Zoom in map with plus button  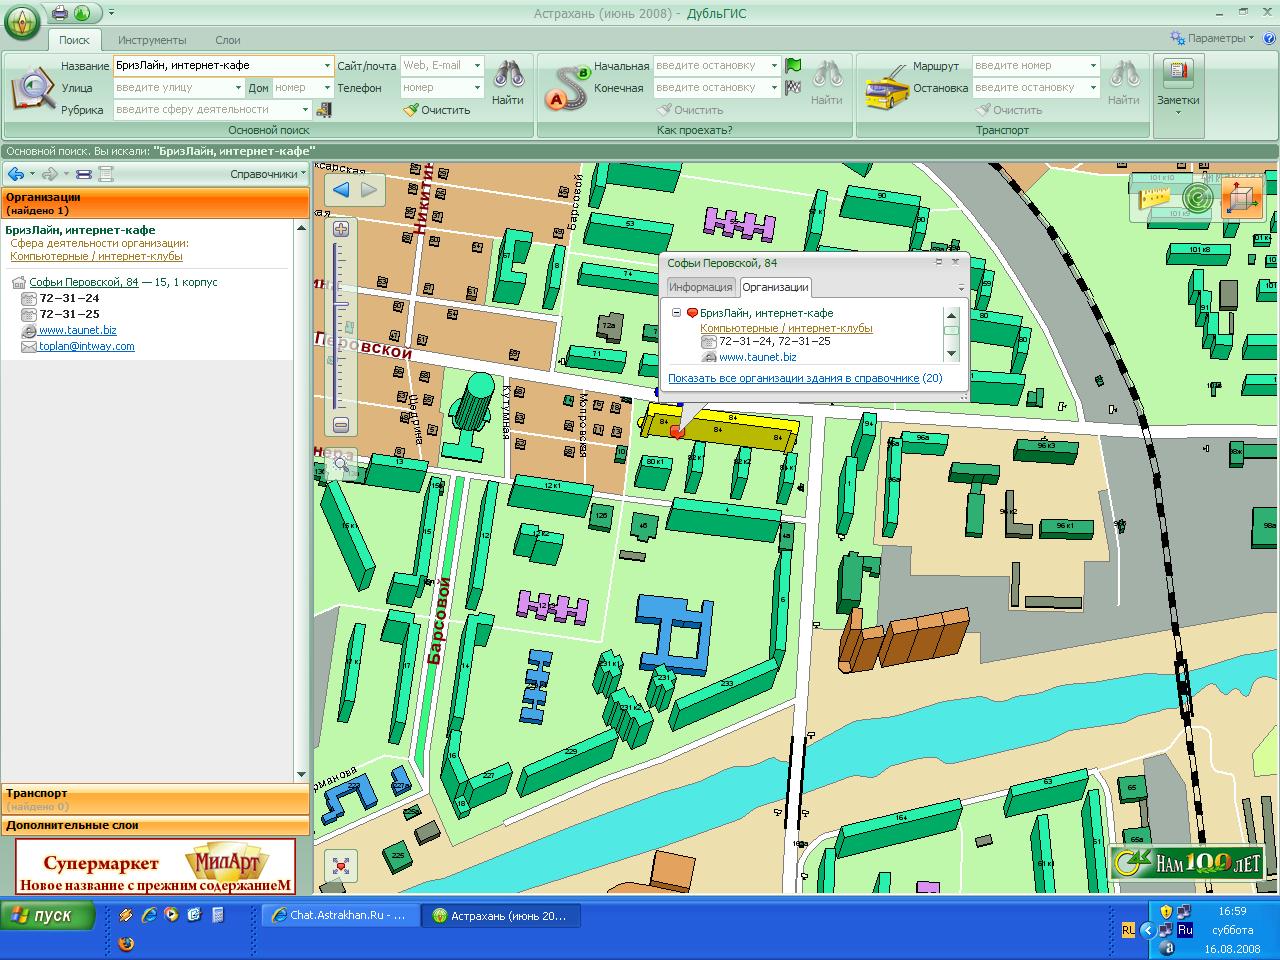(341, 229)
